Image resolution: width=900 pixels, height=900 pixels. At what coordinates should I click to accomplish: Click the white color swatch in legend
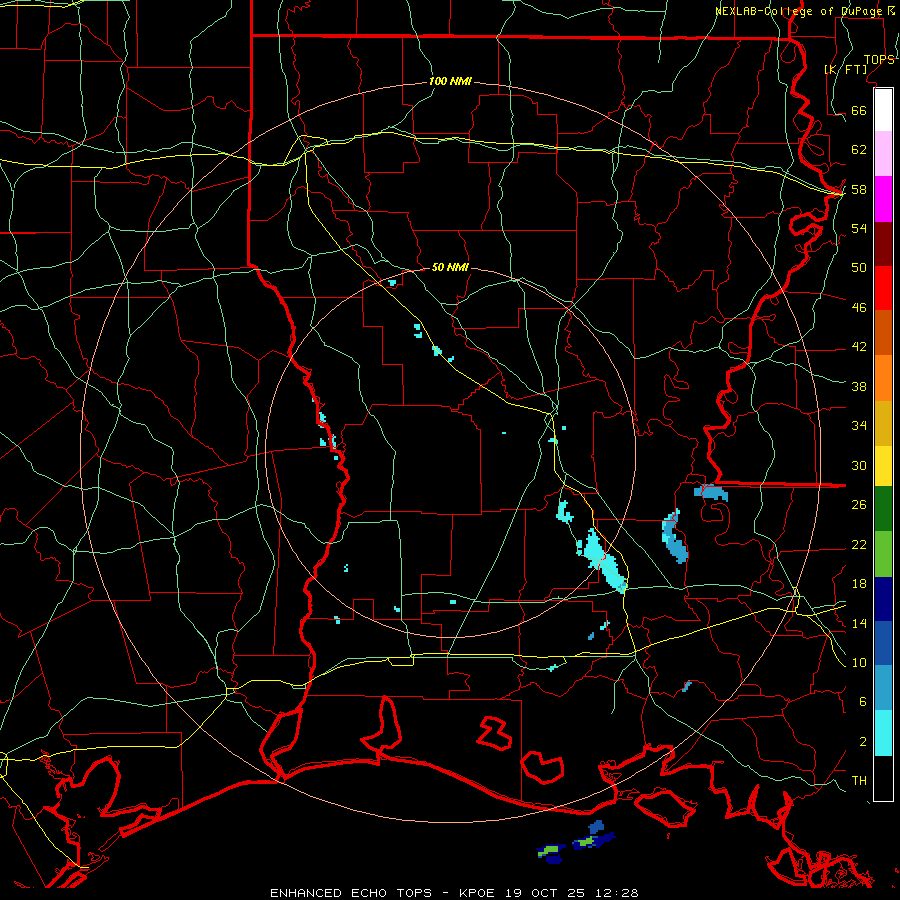point(883,110)
